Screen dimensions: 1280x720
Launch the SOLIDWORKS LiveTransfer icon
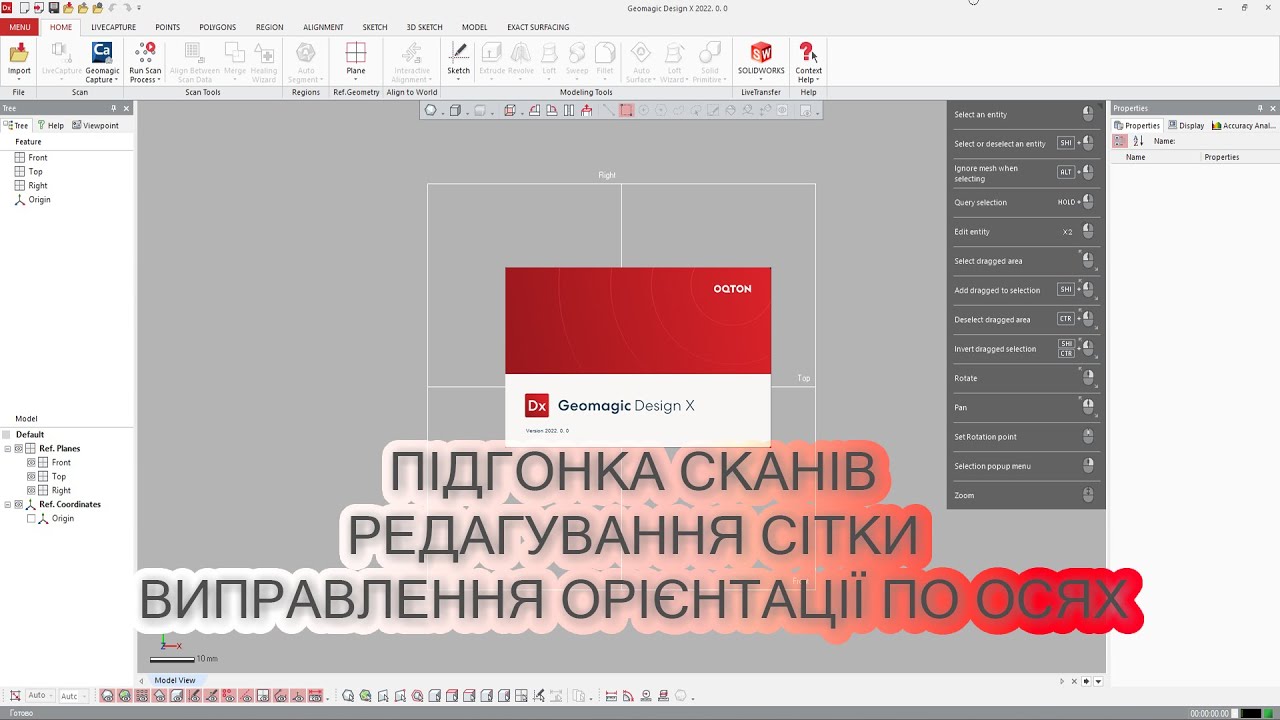(761, 53)
